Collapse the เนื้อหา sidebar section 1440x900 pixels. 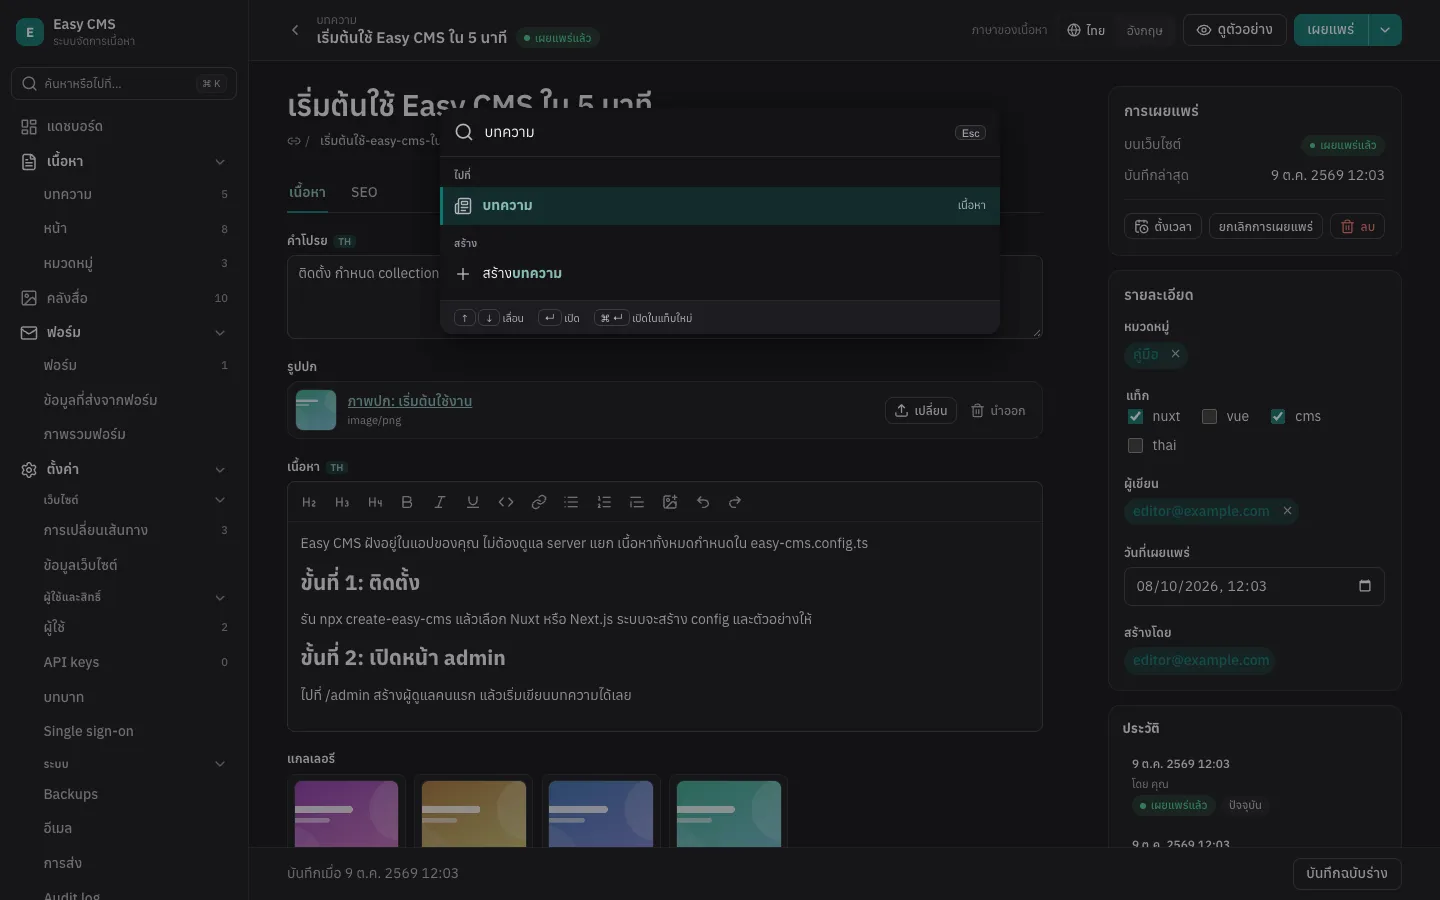tap(220, 161)
